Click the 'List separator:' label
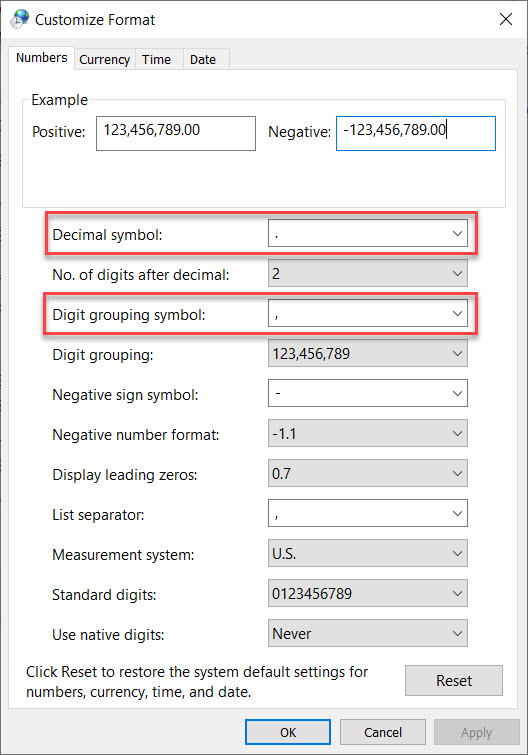 (x=98, y=515)
